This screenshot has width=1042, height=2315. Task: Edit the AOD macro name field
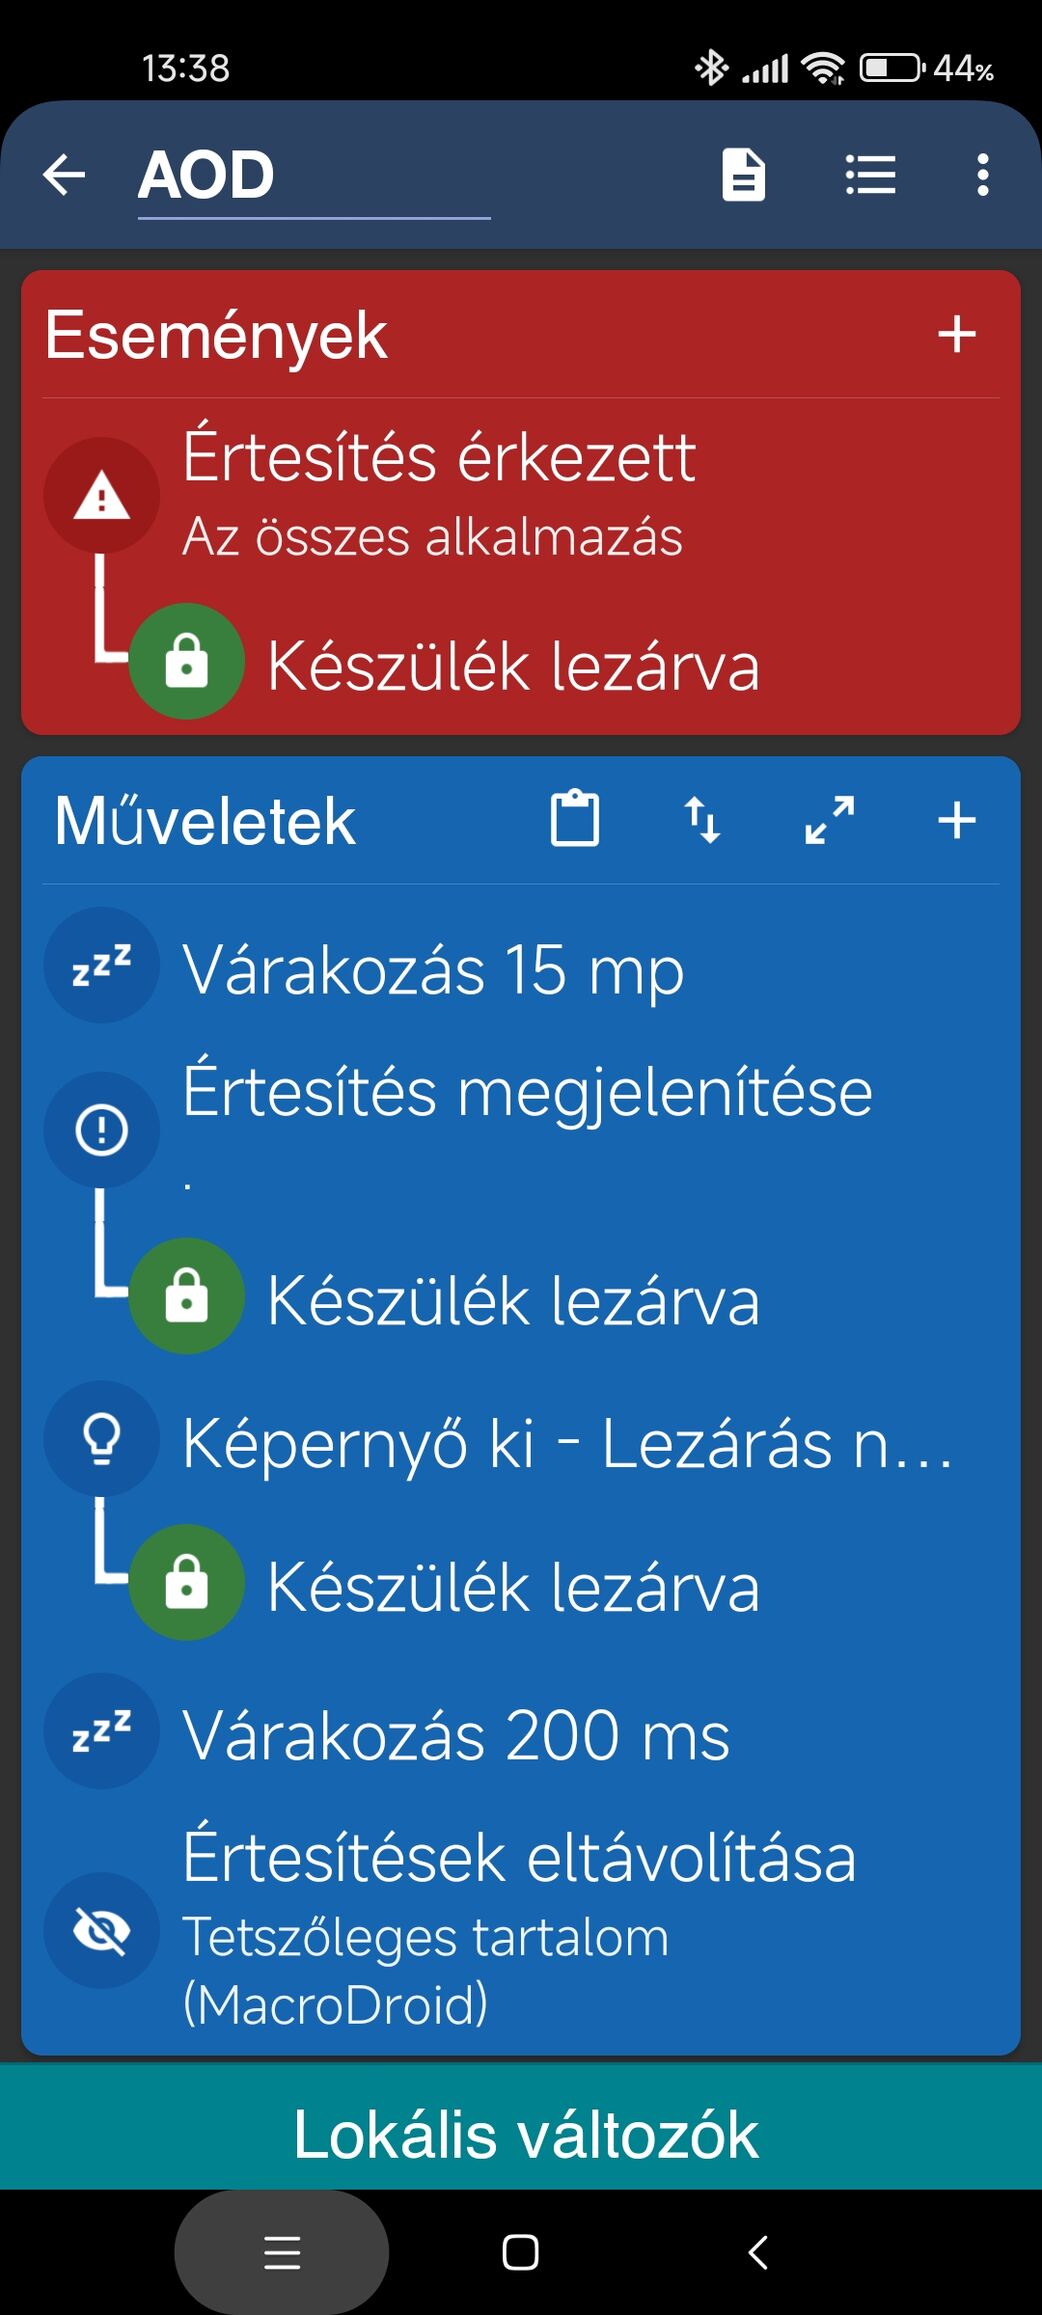pyautogui.click(x=314, y=175)
